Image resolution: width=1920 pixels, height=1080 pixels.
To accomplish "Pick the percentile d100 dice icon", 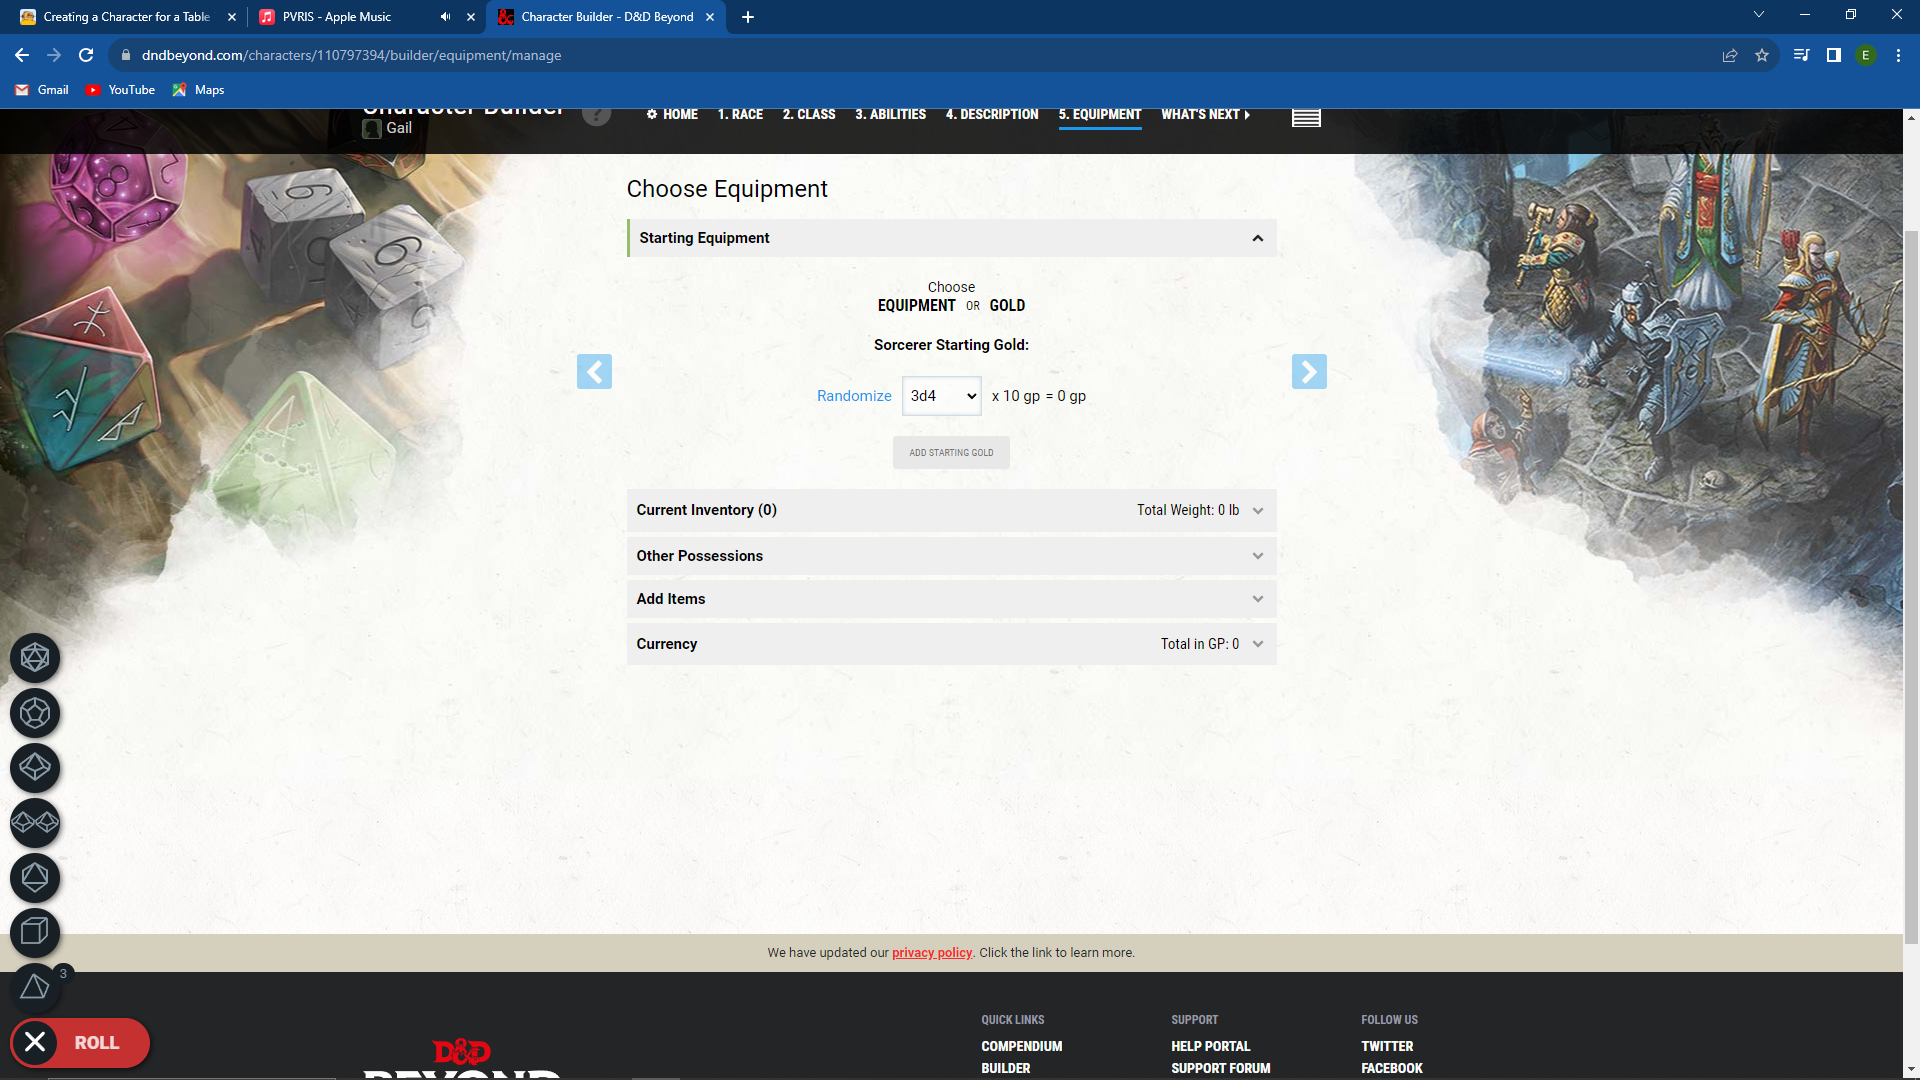I will point(35,823).
